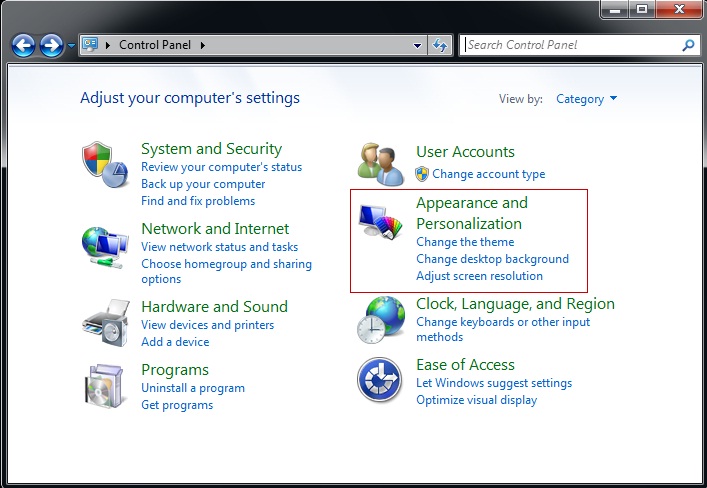707x488 pixels.
Task: Open the recent pages dropdown arrow
Action: pos(70,46)
